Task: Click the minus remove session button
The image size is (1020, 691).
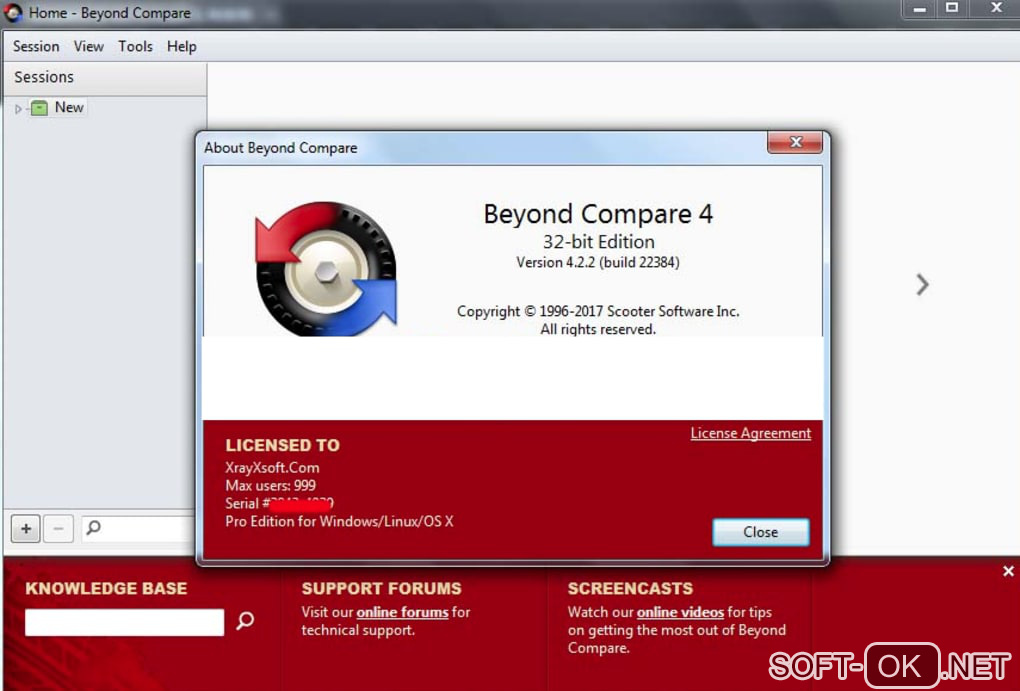Action: pos(59,528)
